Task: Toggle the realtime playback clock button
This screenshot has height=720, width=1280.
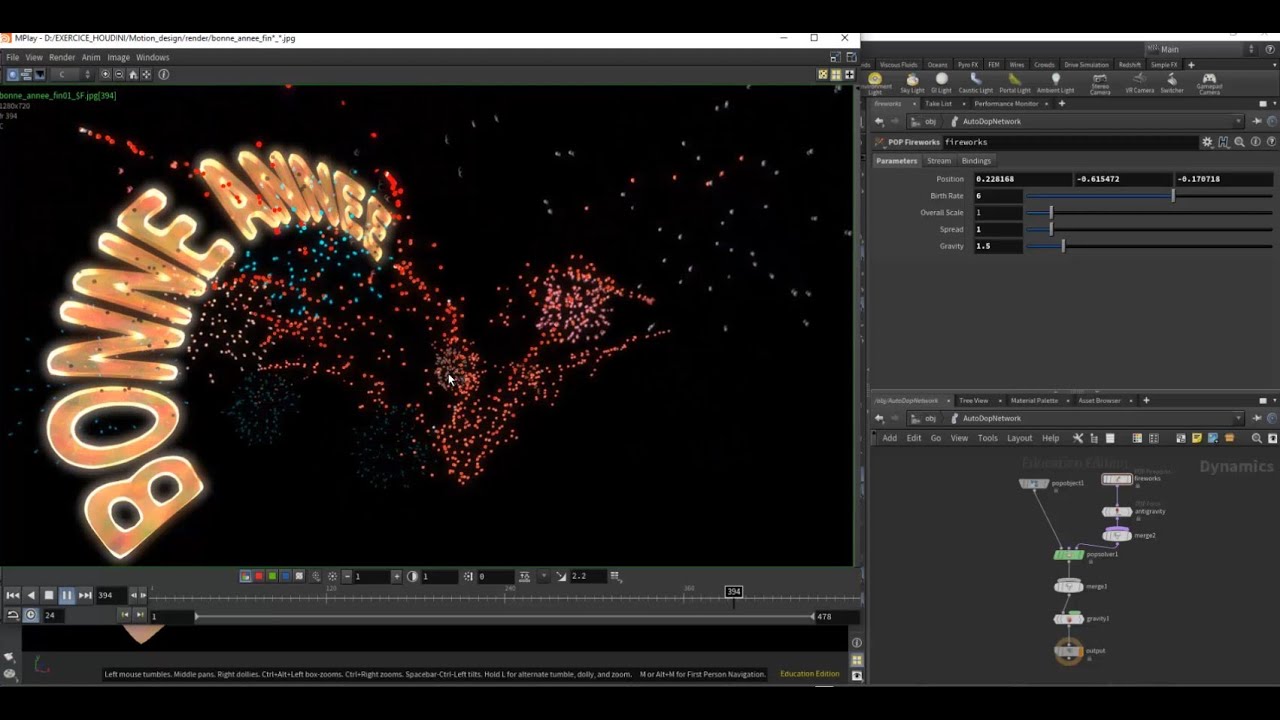Action: [31, 615]
